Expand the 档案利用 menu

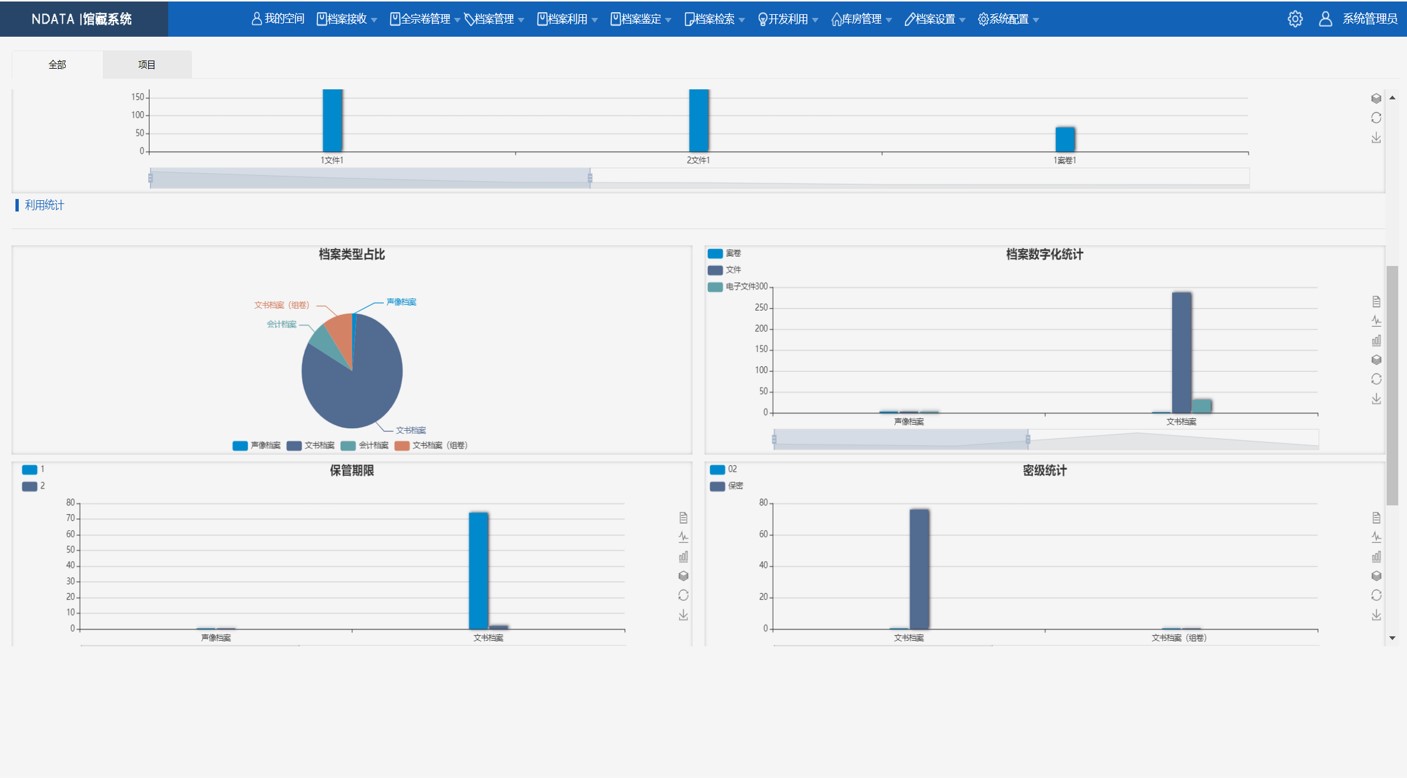click(x=567, y=19)
